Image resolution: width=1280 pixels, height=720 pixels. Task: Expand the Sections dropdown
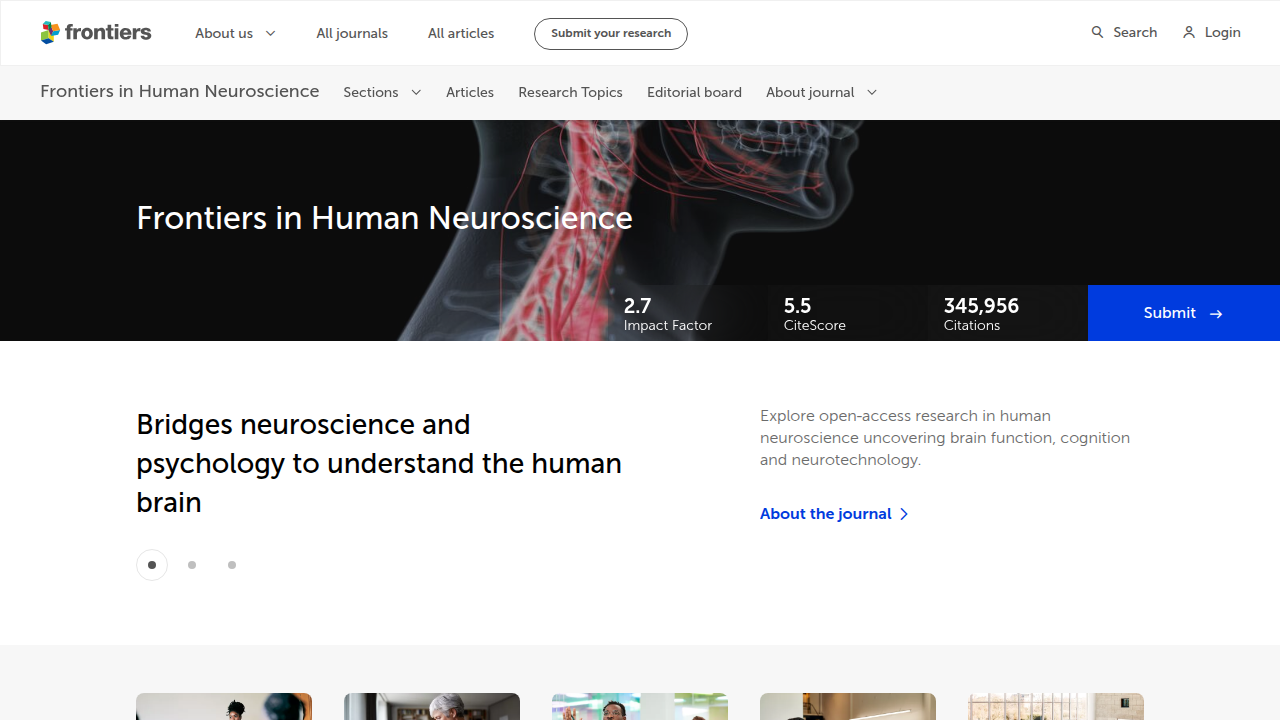tap(382, 92)
